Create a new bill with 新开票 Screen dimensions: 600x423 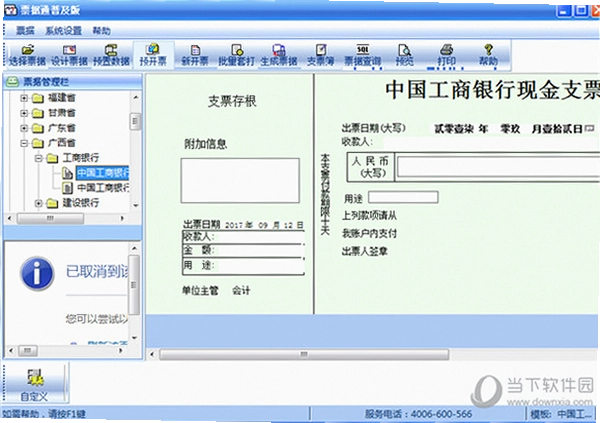pyautogui.click(x=195, y=56)
